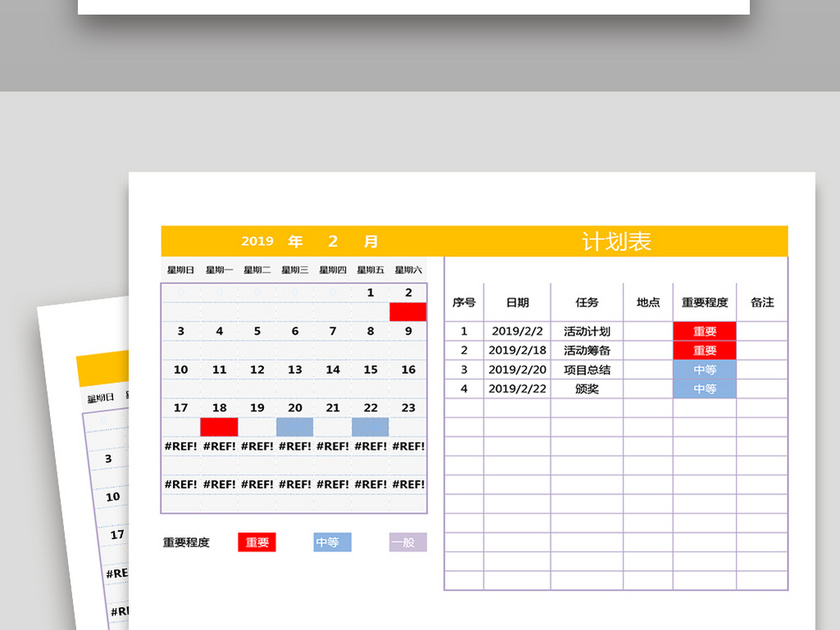840x630 pixels.
Task: Click date 10 in the calendar grid
Action: [x=181, y=370]
